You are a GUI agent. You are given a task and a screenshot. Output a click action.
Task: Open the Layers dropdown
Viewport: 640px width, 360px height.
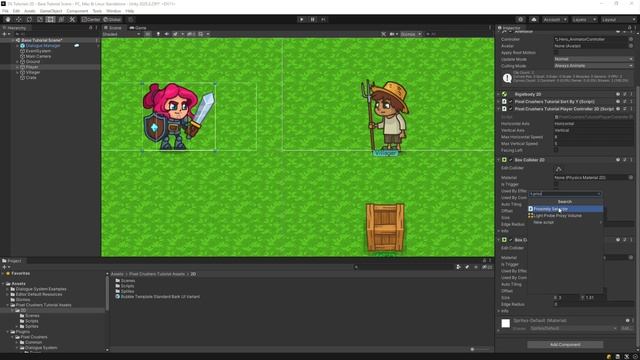[584, 20]
